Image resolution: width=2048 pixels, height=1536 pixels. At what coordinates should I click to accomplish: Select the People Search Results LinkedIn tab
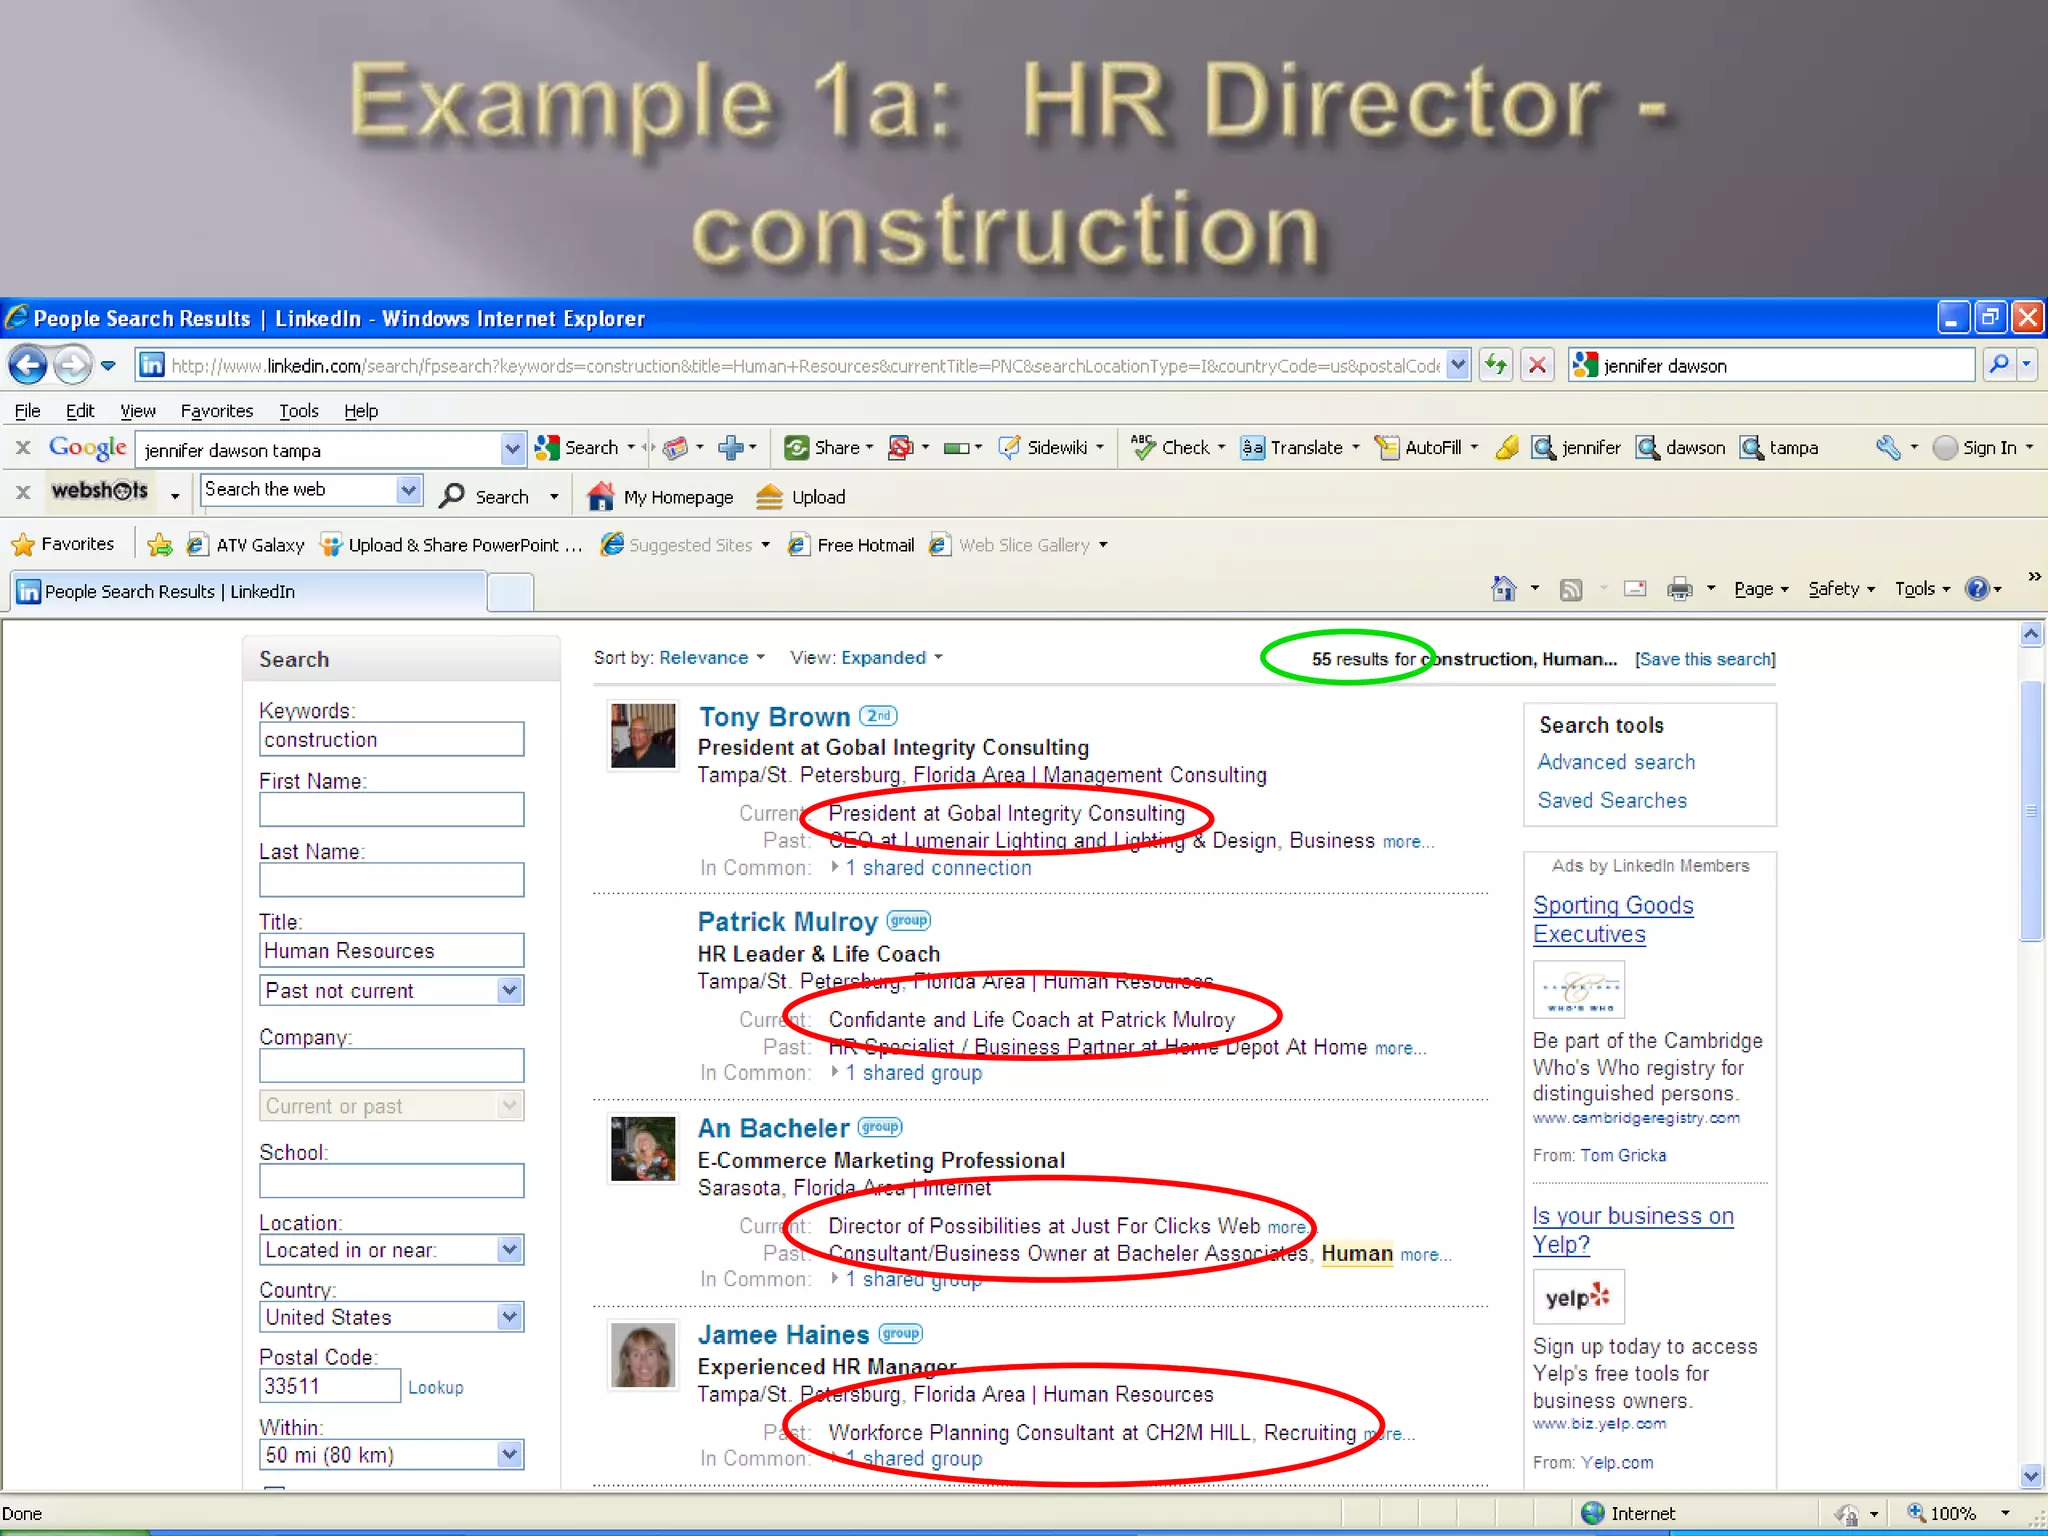(x=249, y=591)
